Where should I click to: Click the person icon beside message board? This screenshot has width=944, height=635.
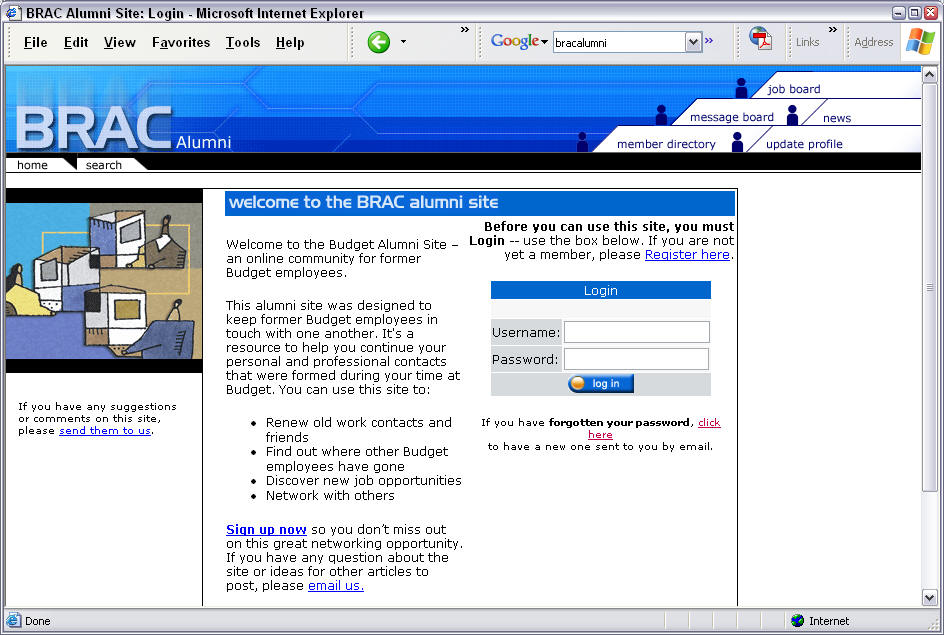661,115
